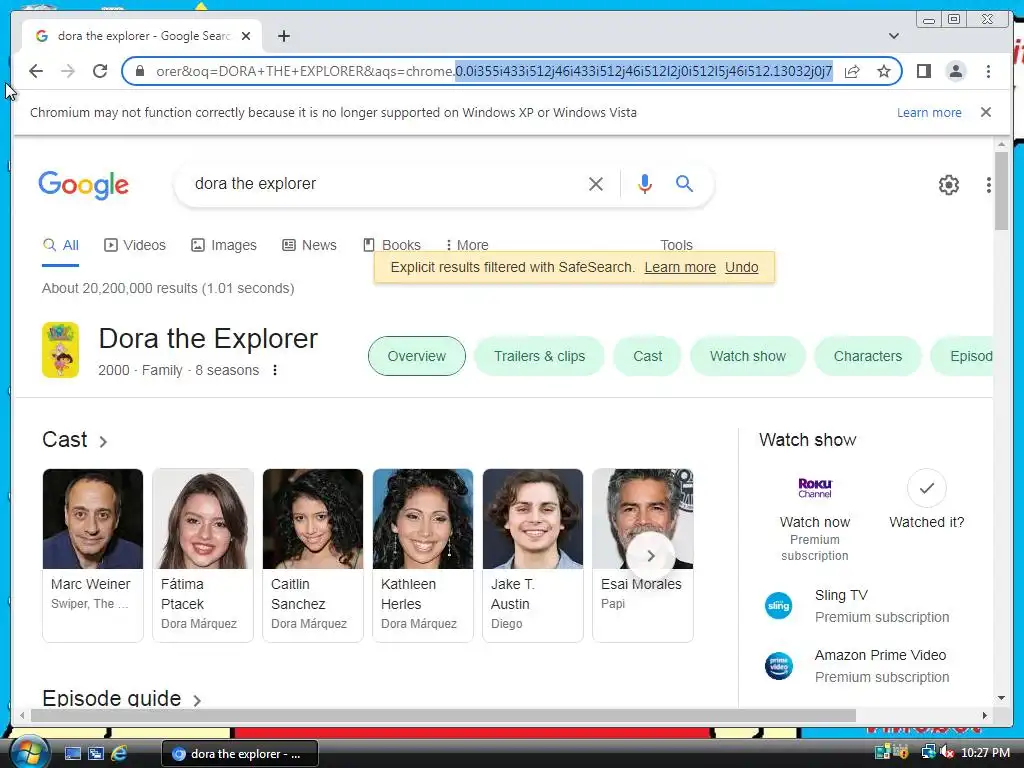
Task: Reload the current page
Action: (x=100, y=71)
